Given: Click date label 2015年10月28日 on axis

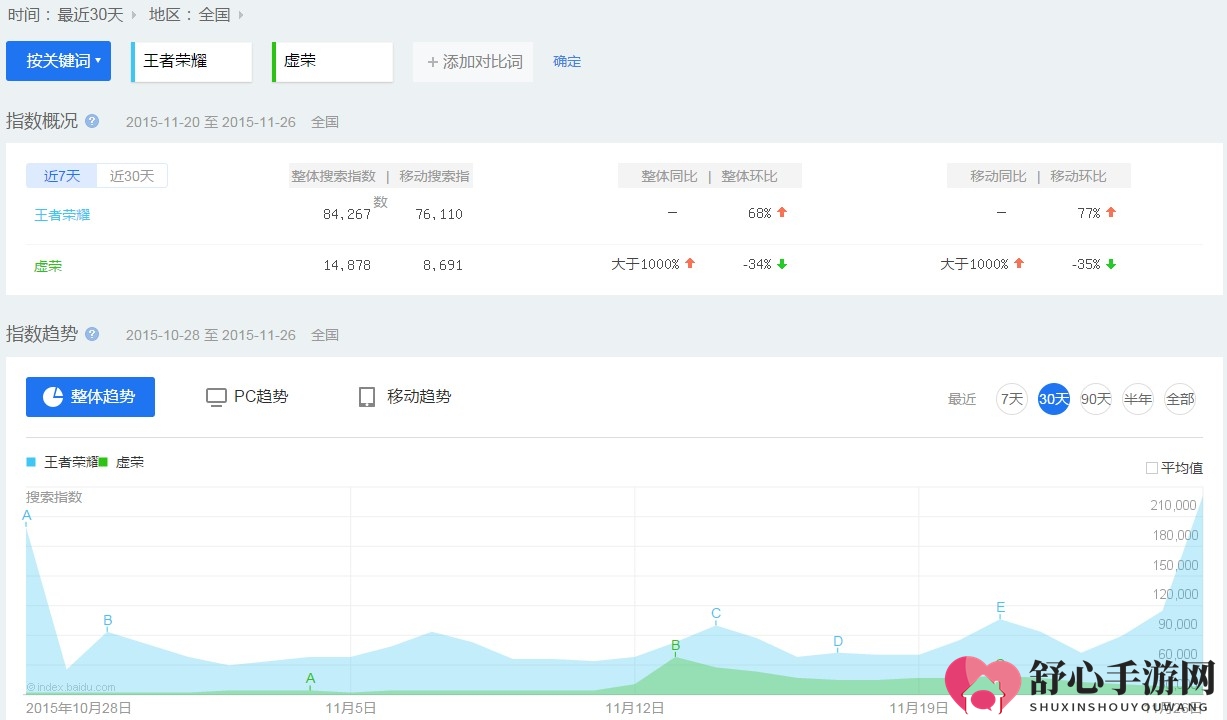Looking at the screenshot, I should click(79, 707).
